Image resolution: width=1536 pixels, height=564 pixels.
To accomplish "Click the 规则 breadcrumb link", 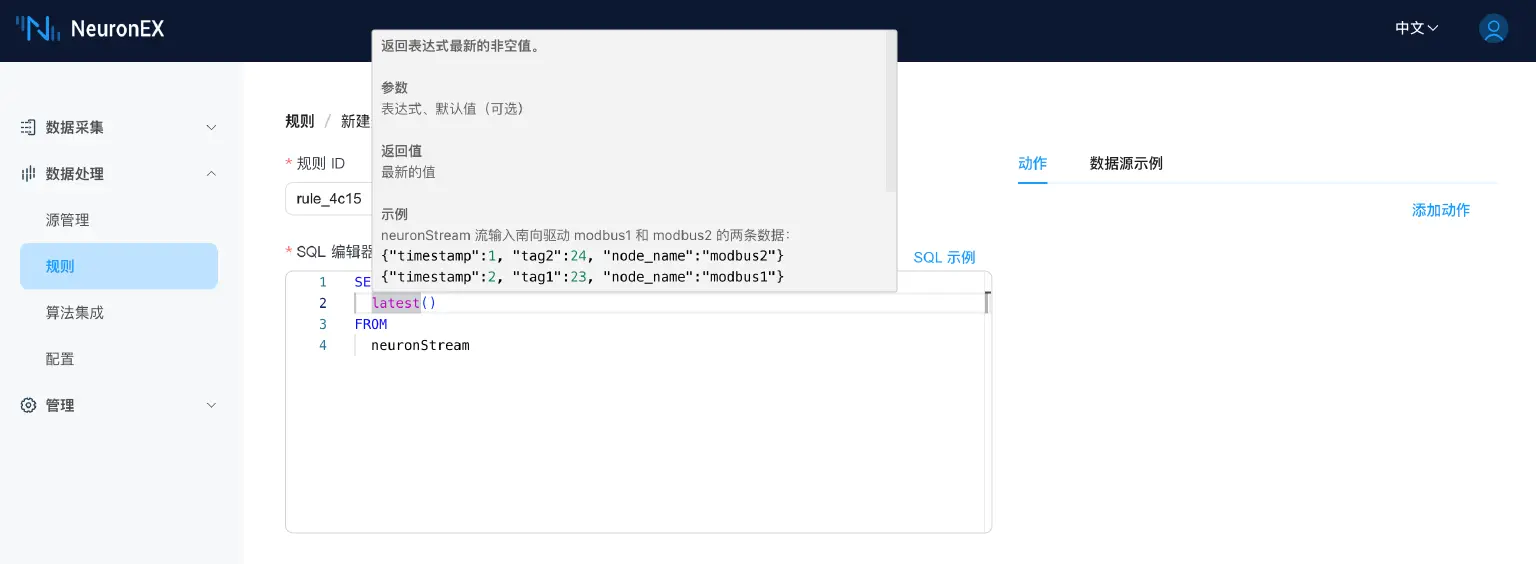I will [x=299, y=121].
